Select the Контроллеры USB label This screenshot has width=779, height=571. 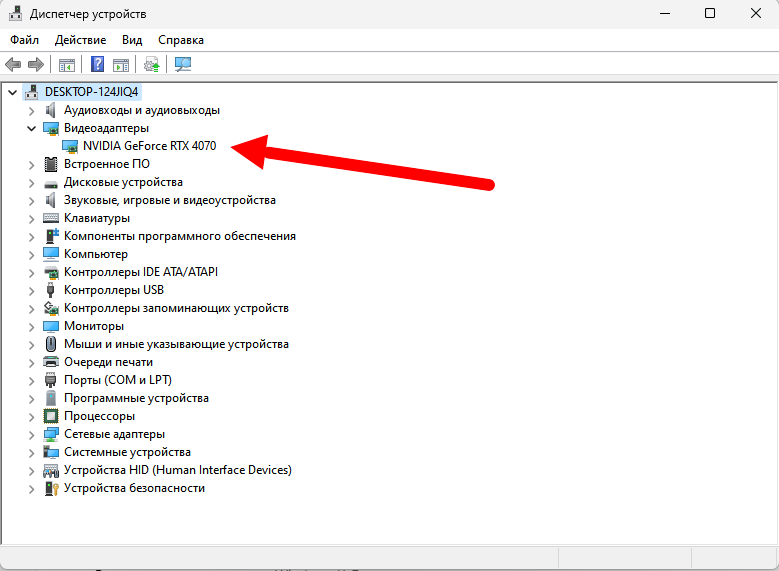click(114, 290)
